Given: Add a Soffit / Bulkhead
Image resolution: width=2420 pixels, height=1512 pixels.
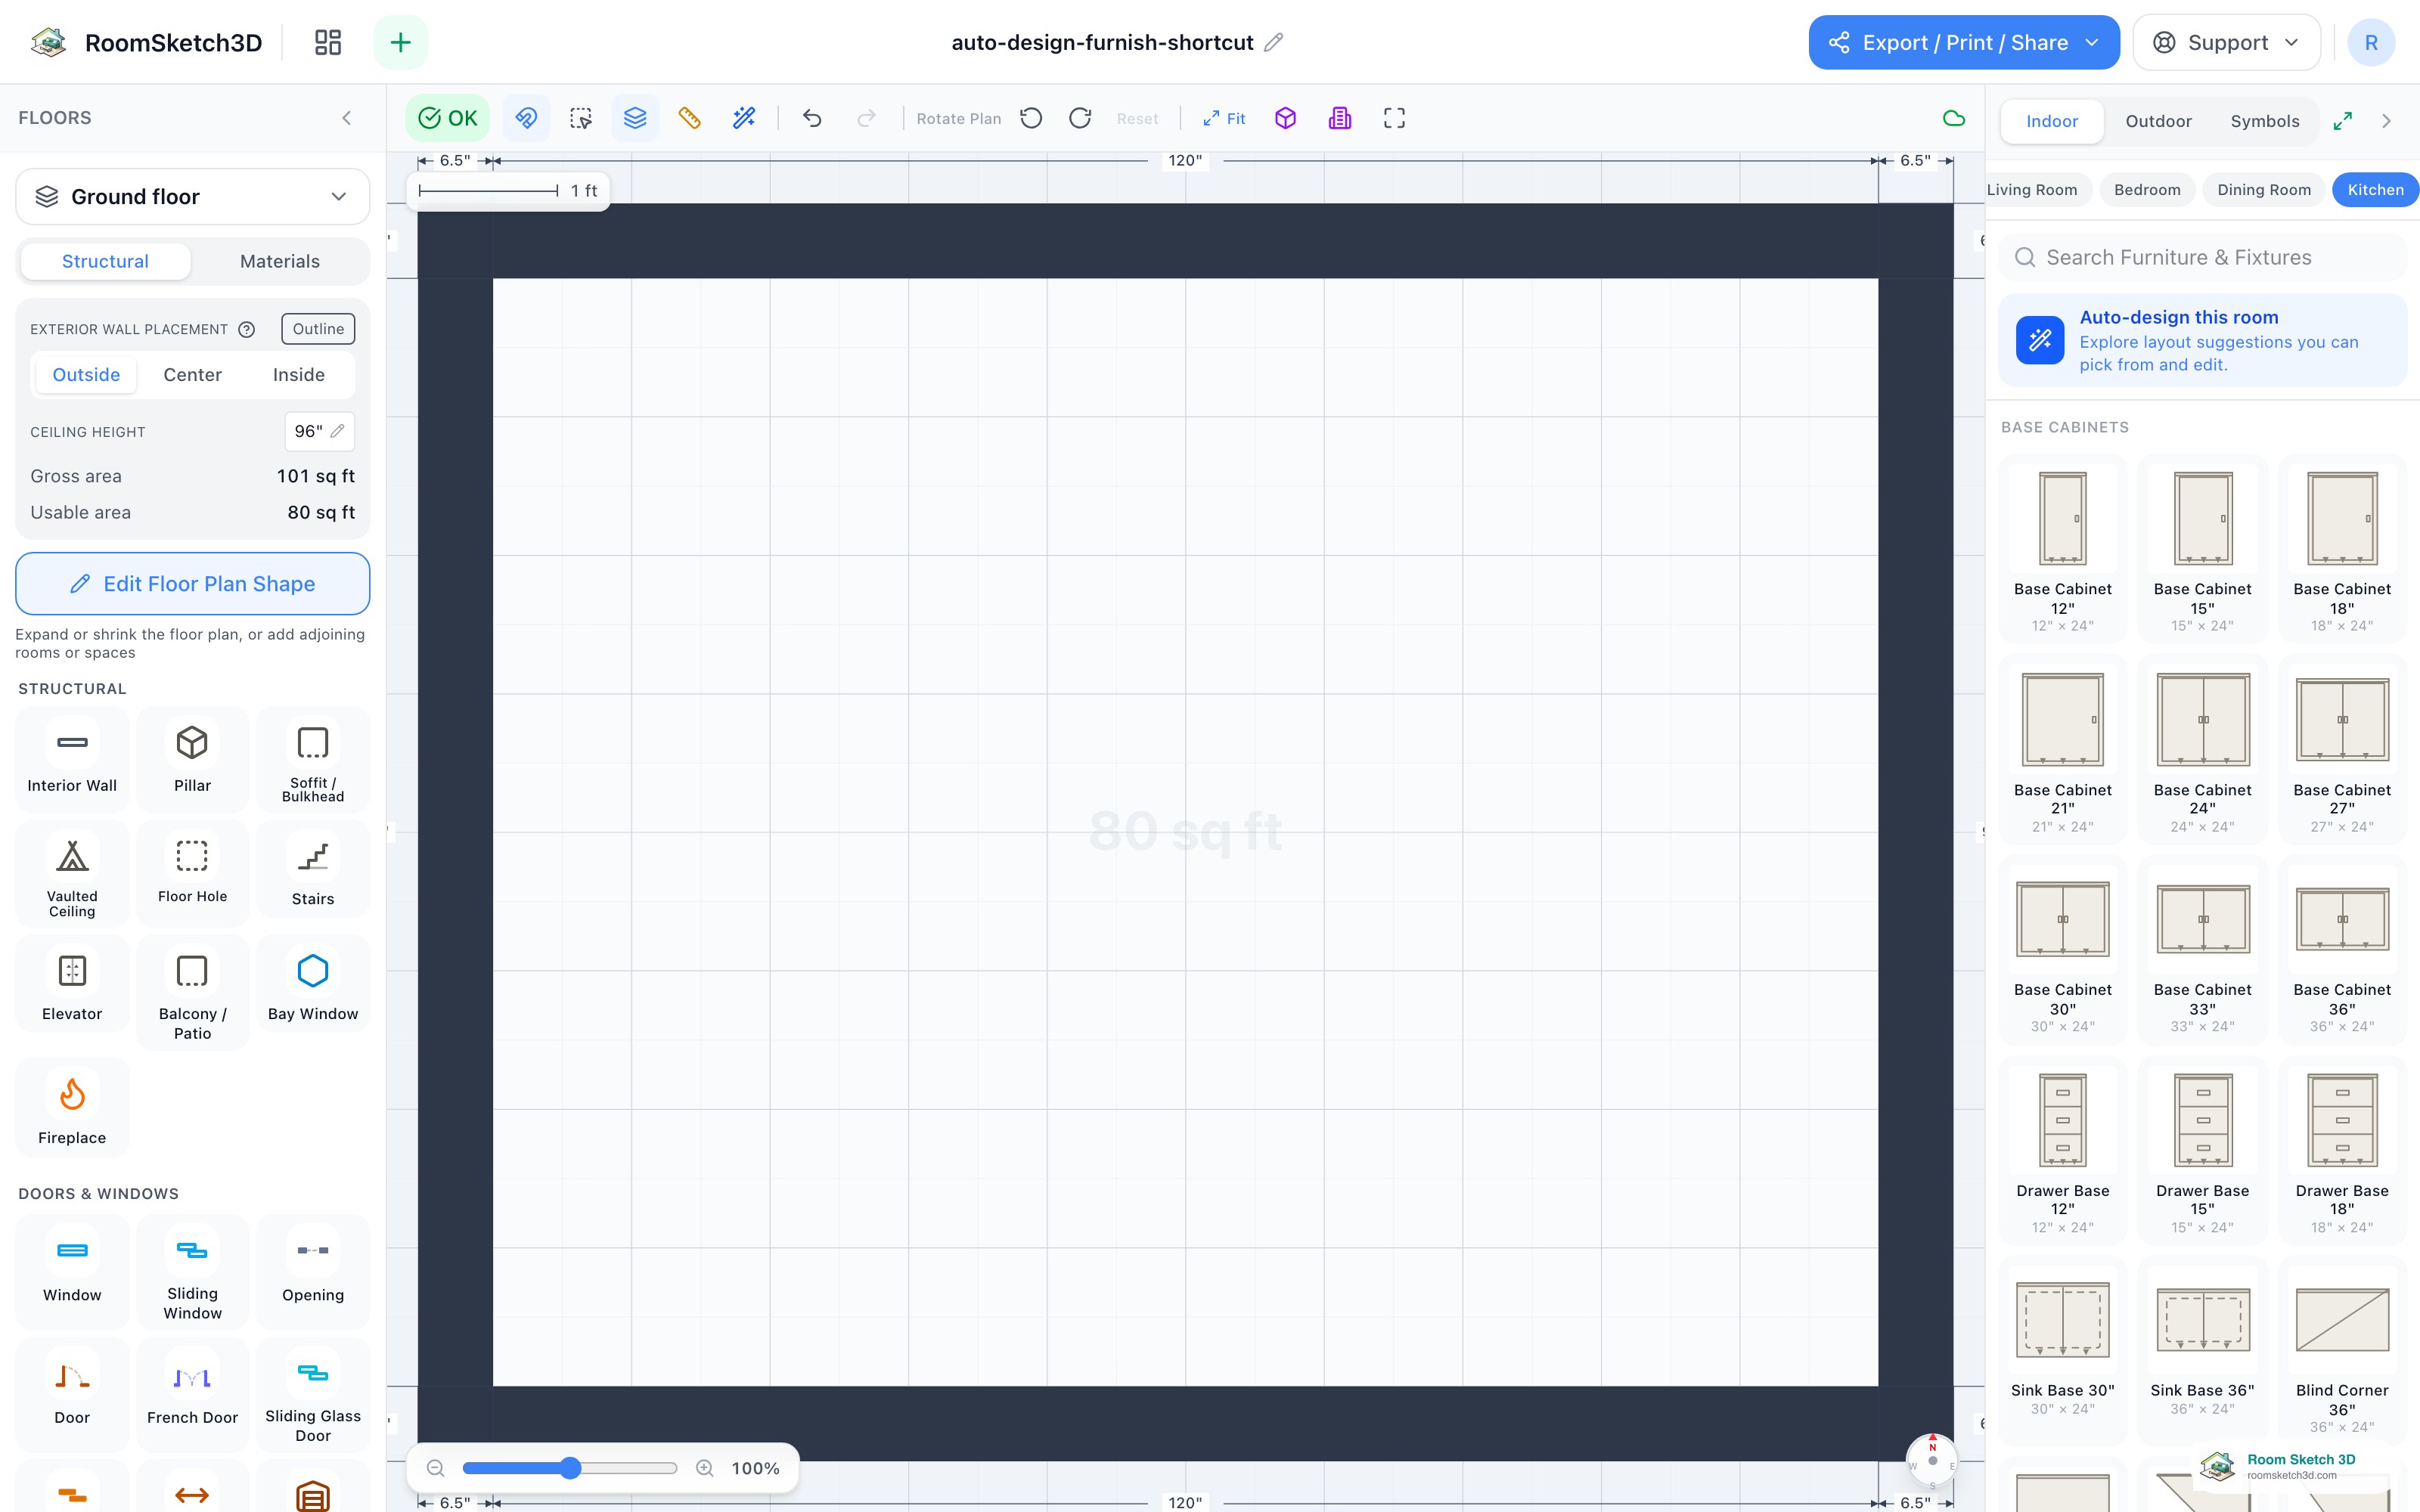Looking at the screenshot, I should [x=313, y=759].
